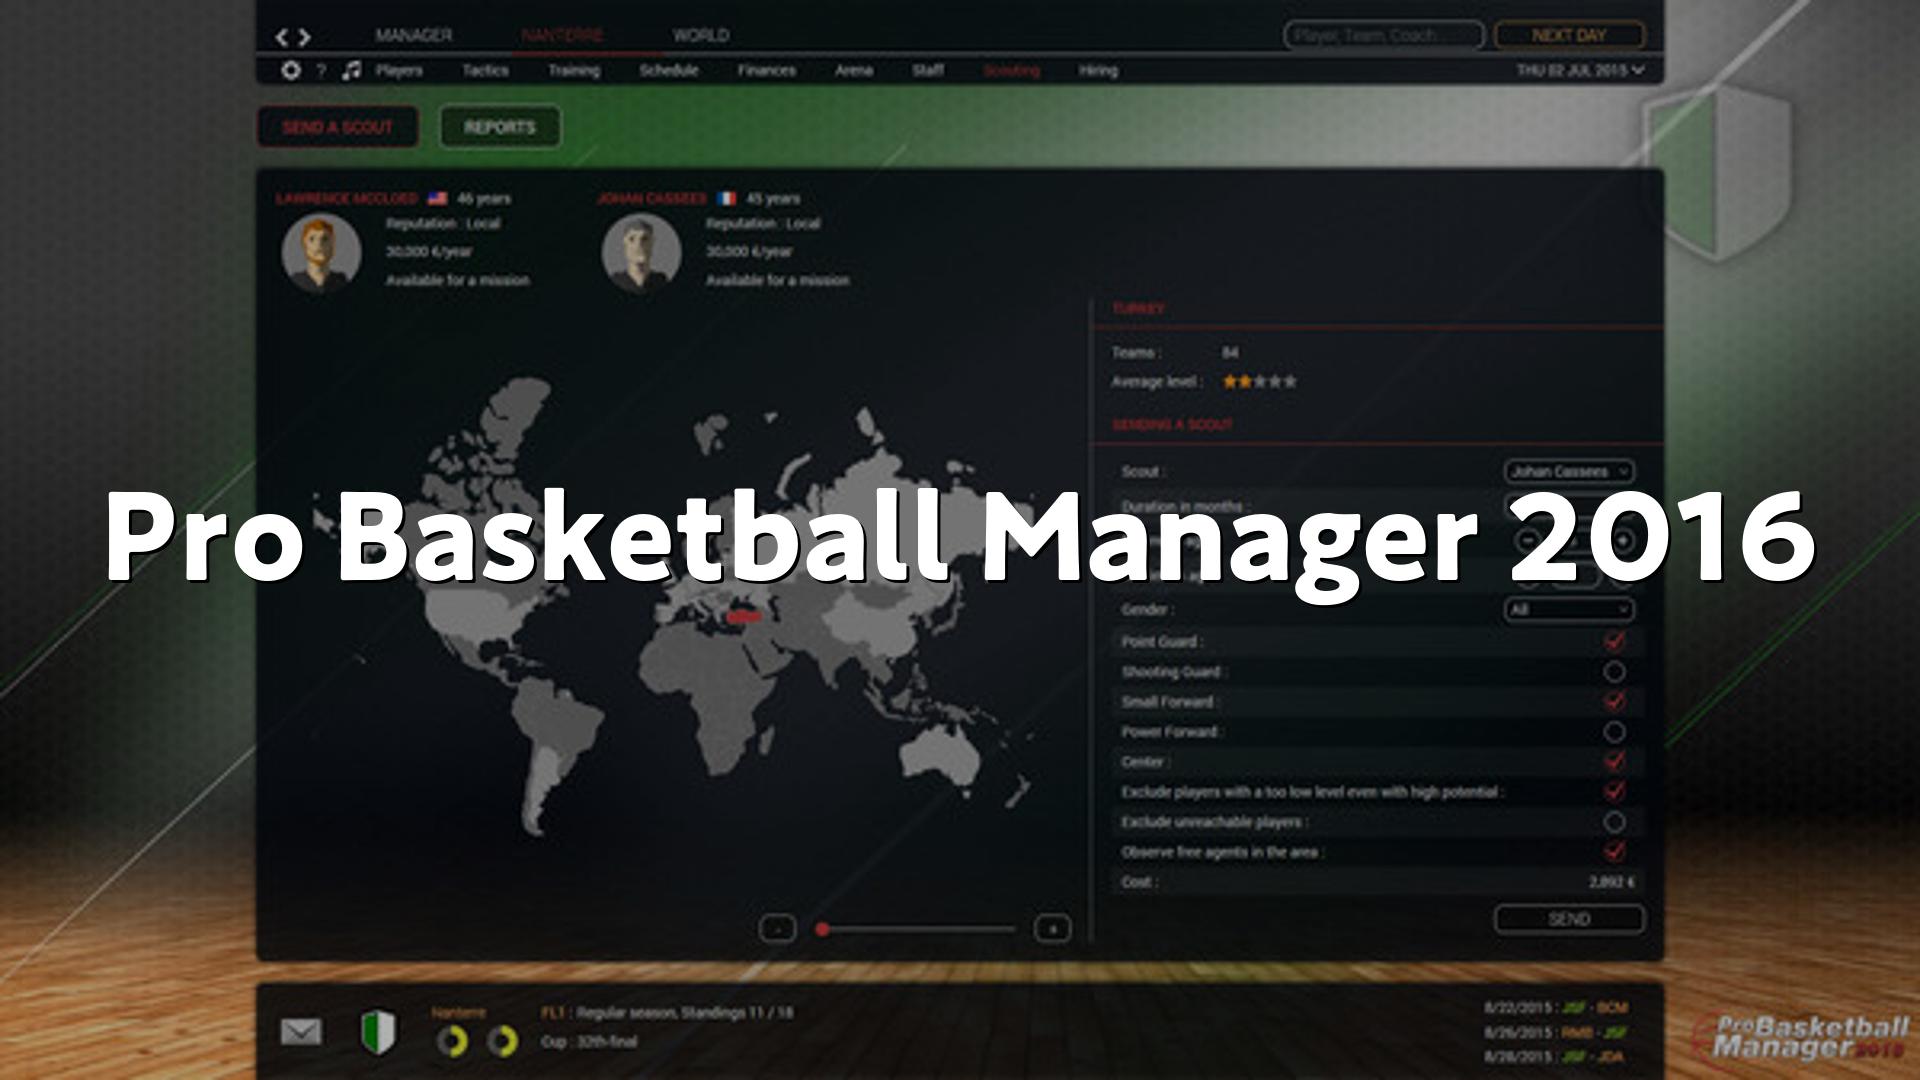
Task: Open the Schedule menu
Action: (669, 70)
